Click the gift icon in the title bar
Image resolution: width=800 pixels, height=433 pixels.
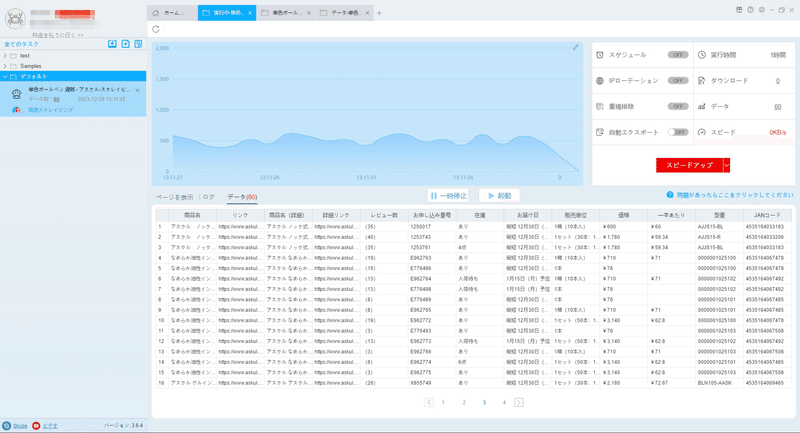tap(739, 10)
